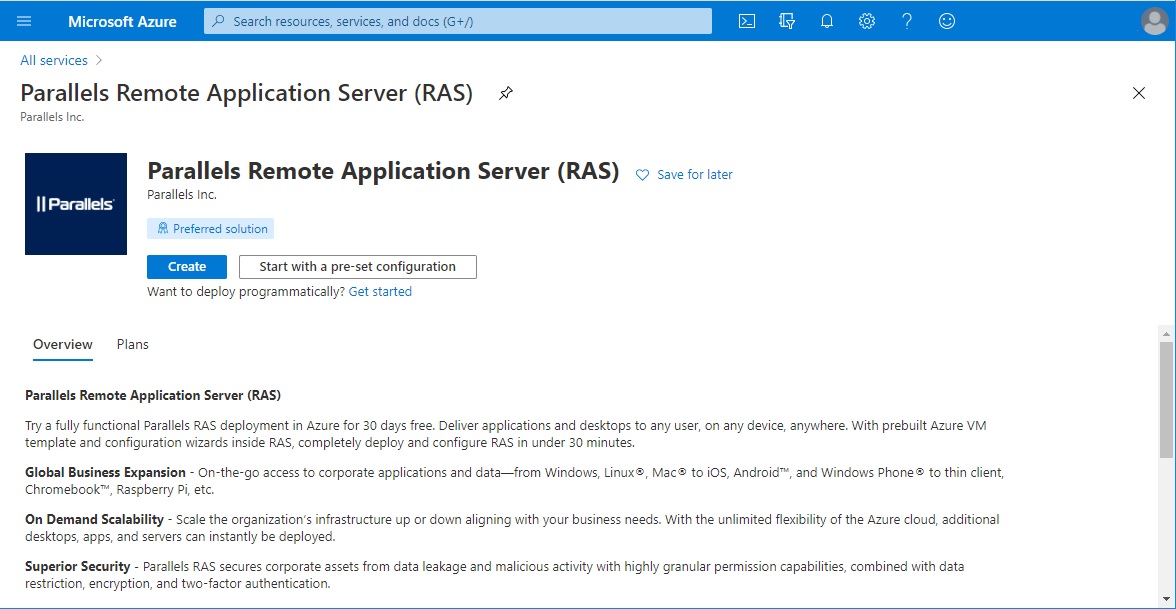Start with a pre-set configuration

[357, 266]
